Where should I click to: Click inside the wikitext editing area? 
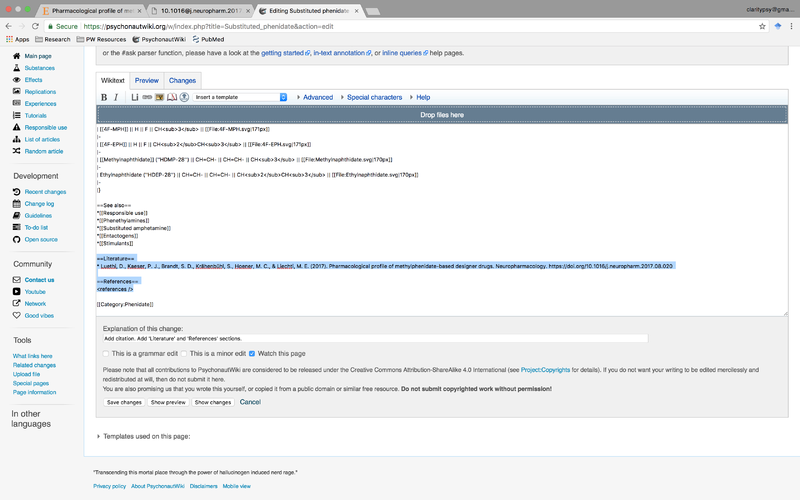point(442,219)
